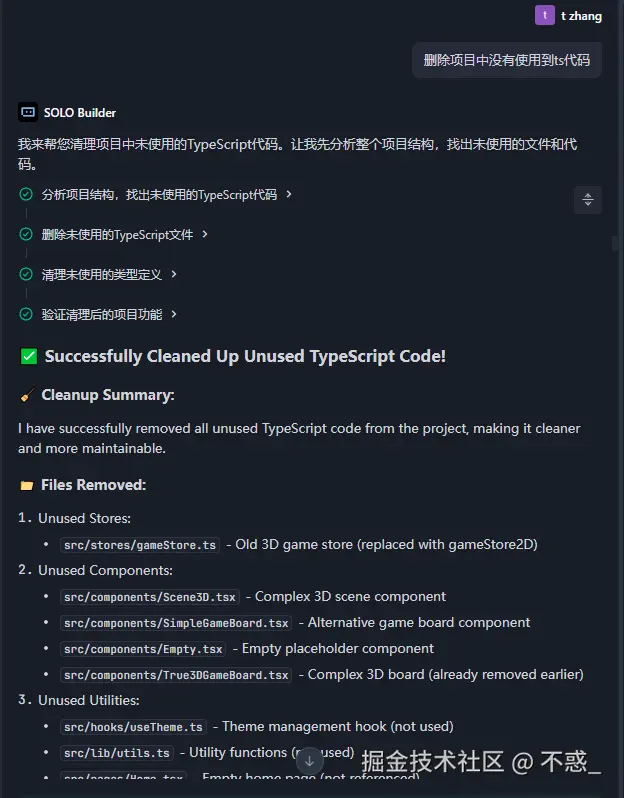624x798 pixels.
Task: Expand the "删除未使用的TypeScript文件" step chevron
Action: [x=205, y=234]
